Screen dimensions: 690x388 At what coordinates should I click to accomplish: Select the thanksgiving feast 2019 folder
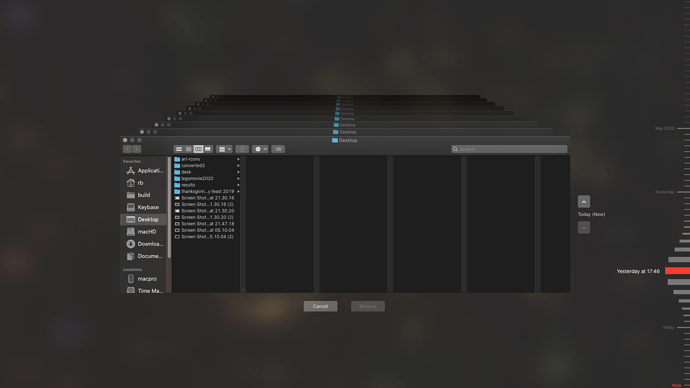tap(207, 191)
